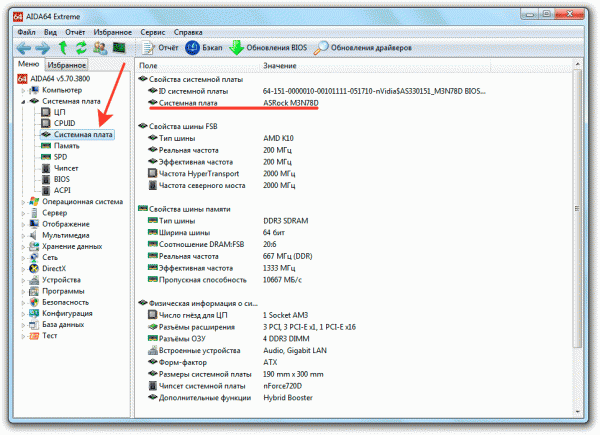Screen dimensions: 600x435
Task: Click the Отображение monitor icon
Action: coord(34,224)
